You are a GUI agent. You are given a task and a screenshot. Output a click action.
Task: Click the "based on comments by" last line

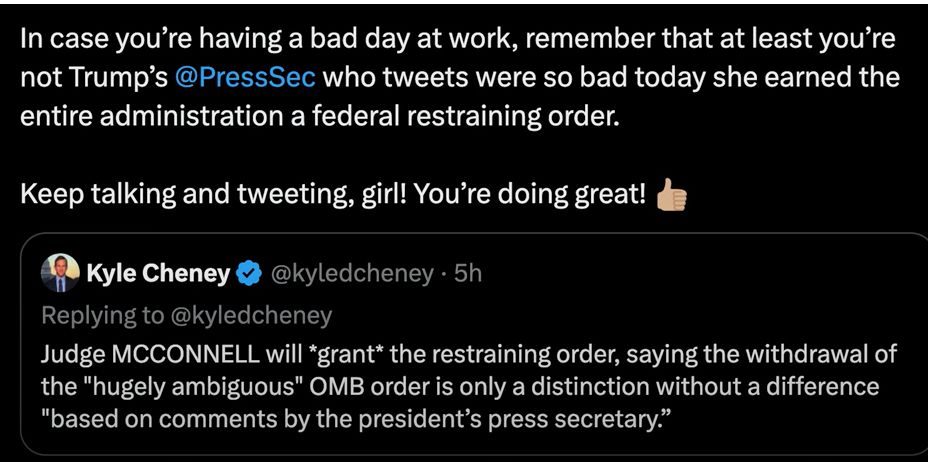click(x=190, y=416)
